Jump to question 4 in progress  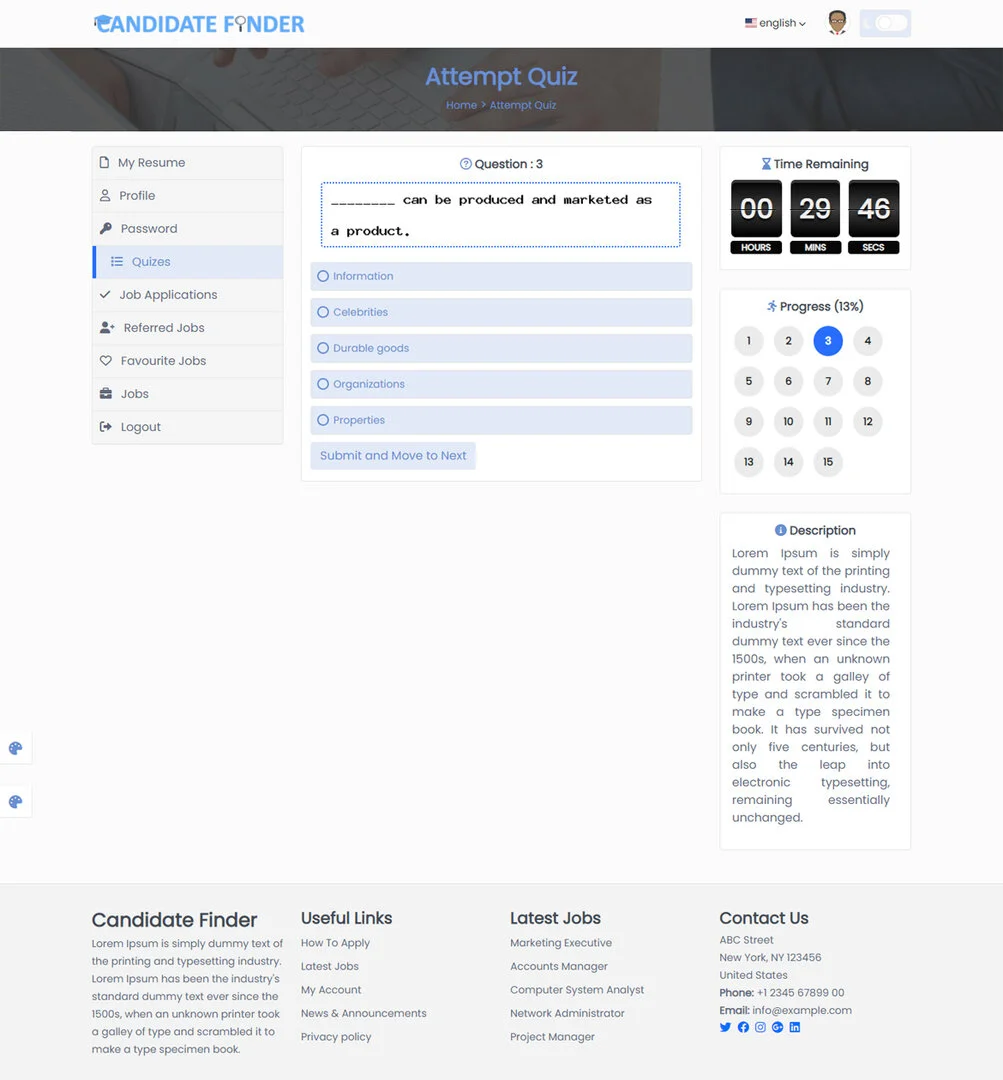click(868, 341)
